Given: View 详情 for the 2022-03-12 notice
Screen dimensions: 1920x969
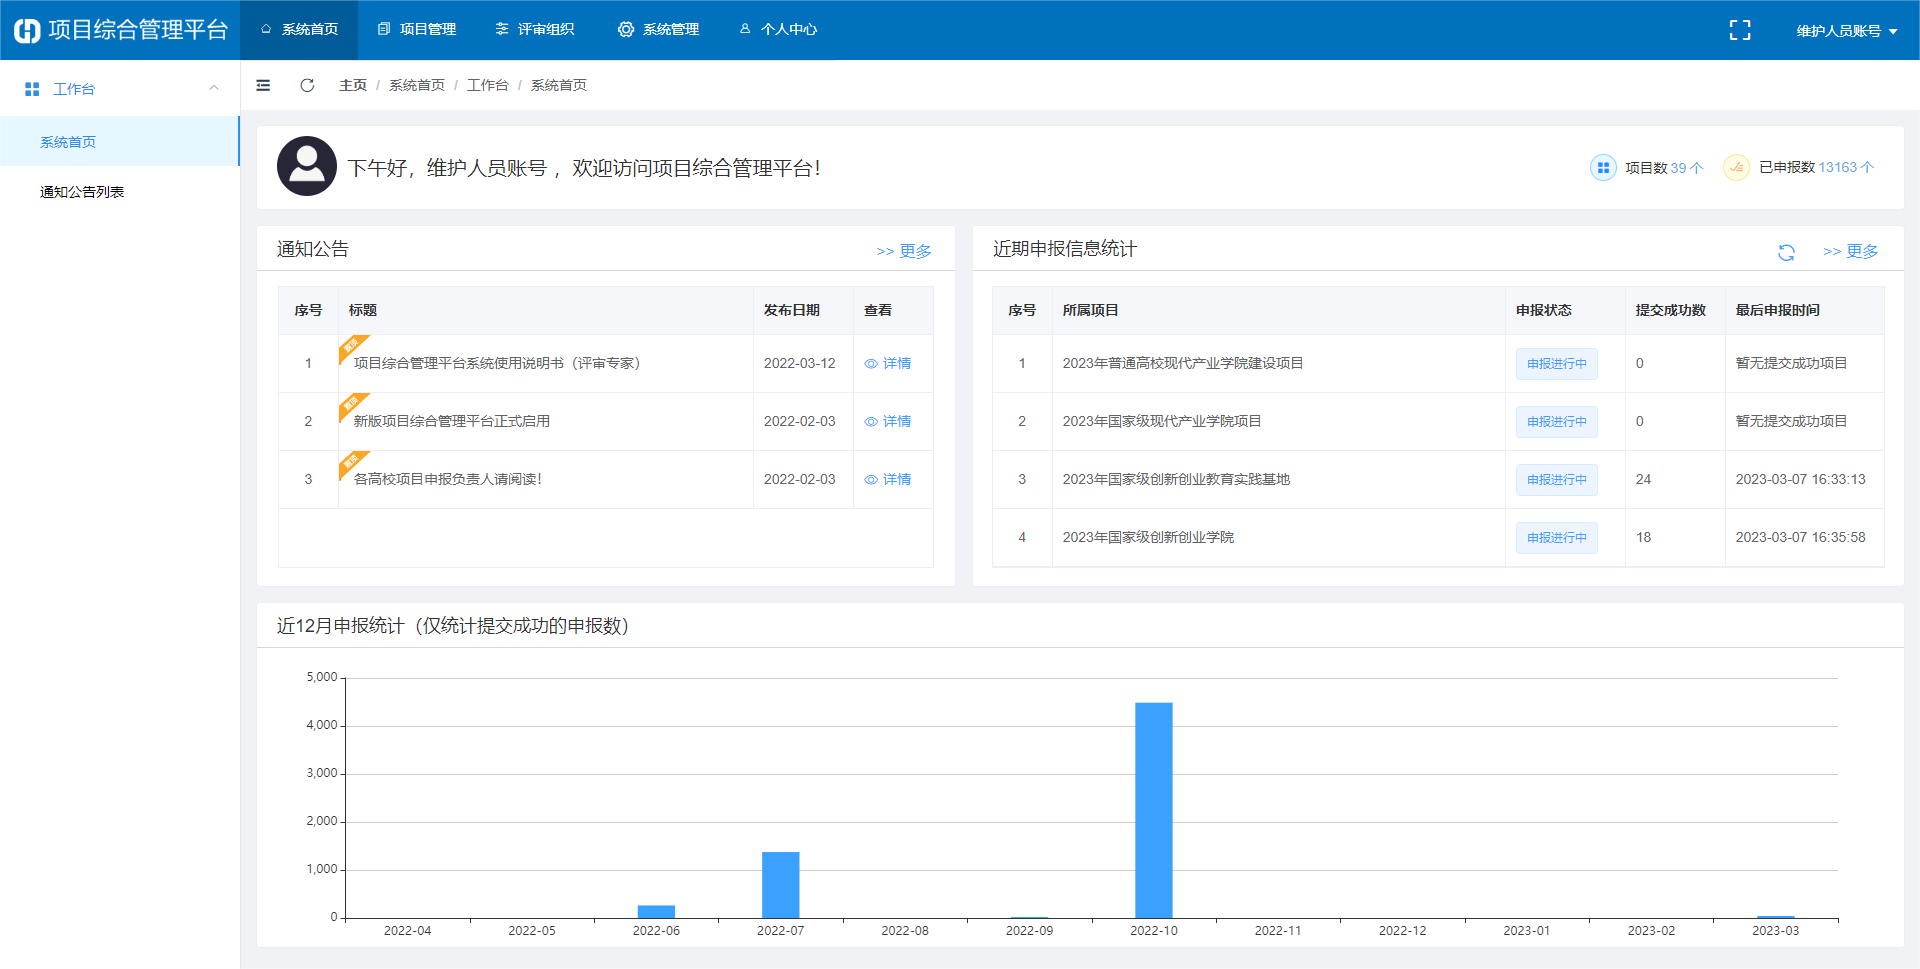Looking at the screenshot, I should coord(888,364).
